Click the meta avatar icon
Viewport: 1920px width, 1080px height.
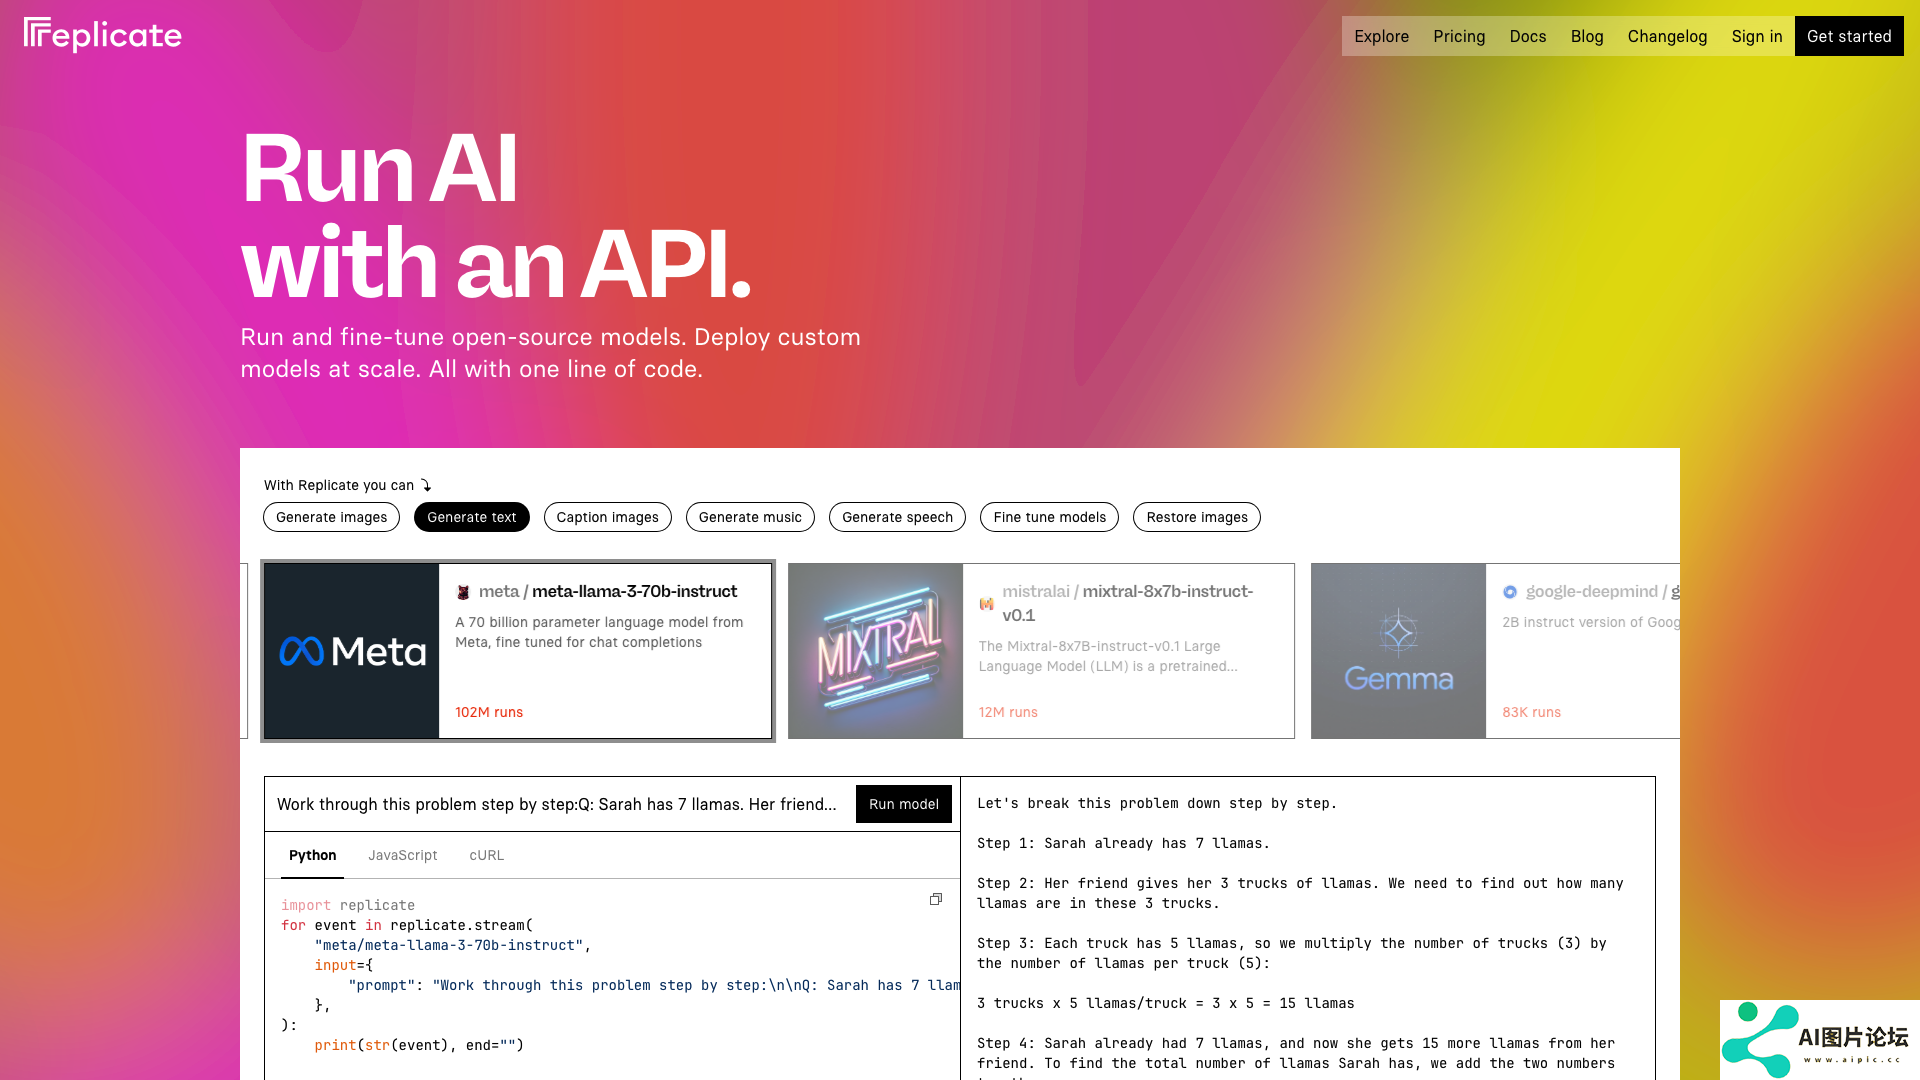463,592
